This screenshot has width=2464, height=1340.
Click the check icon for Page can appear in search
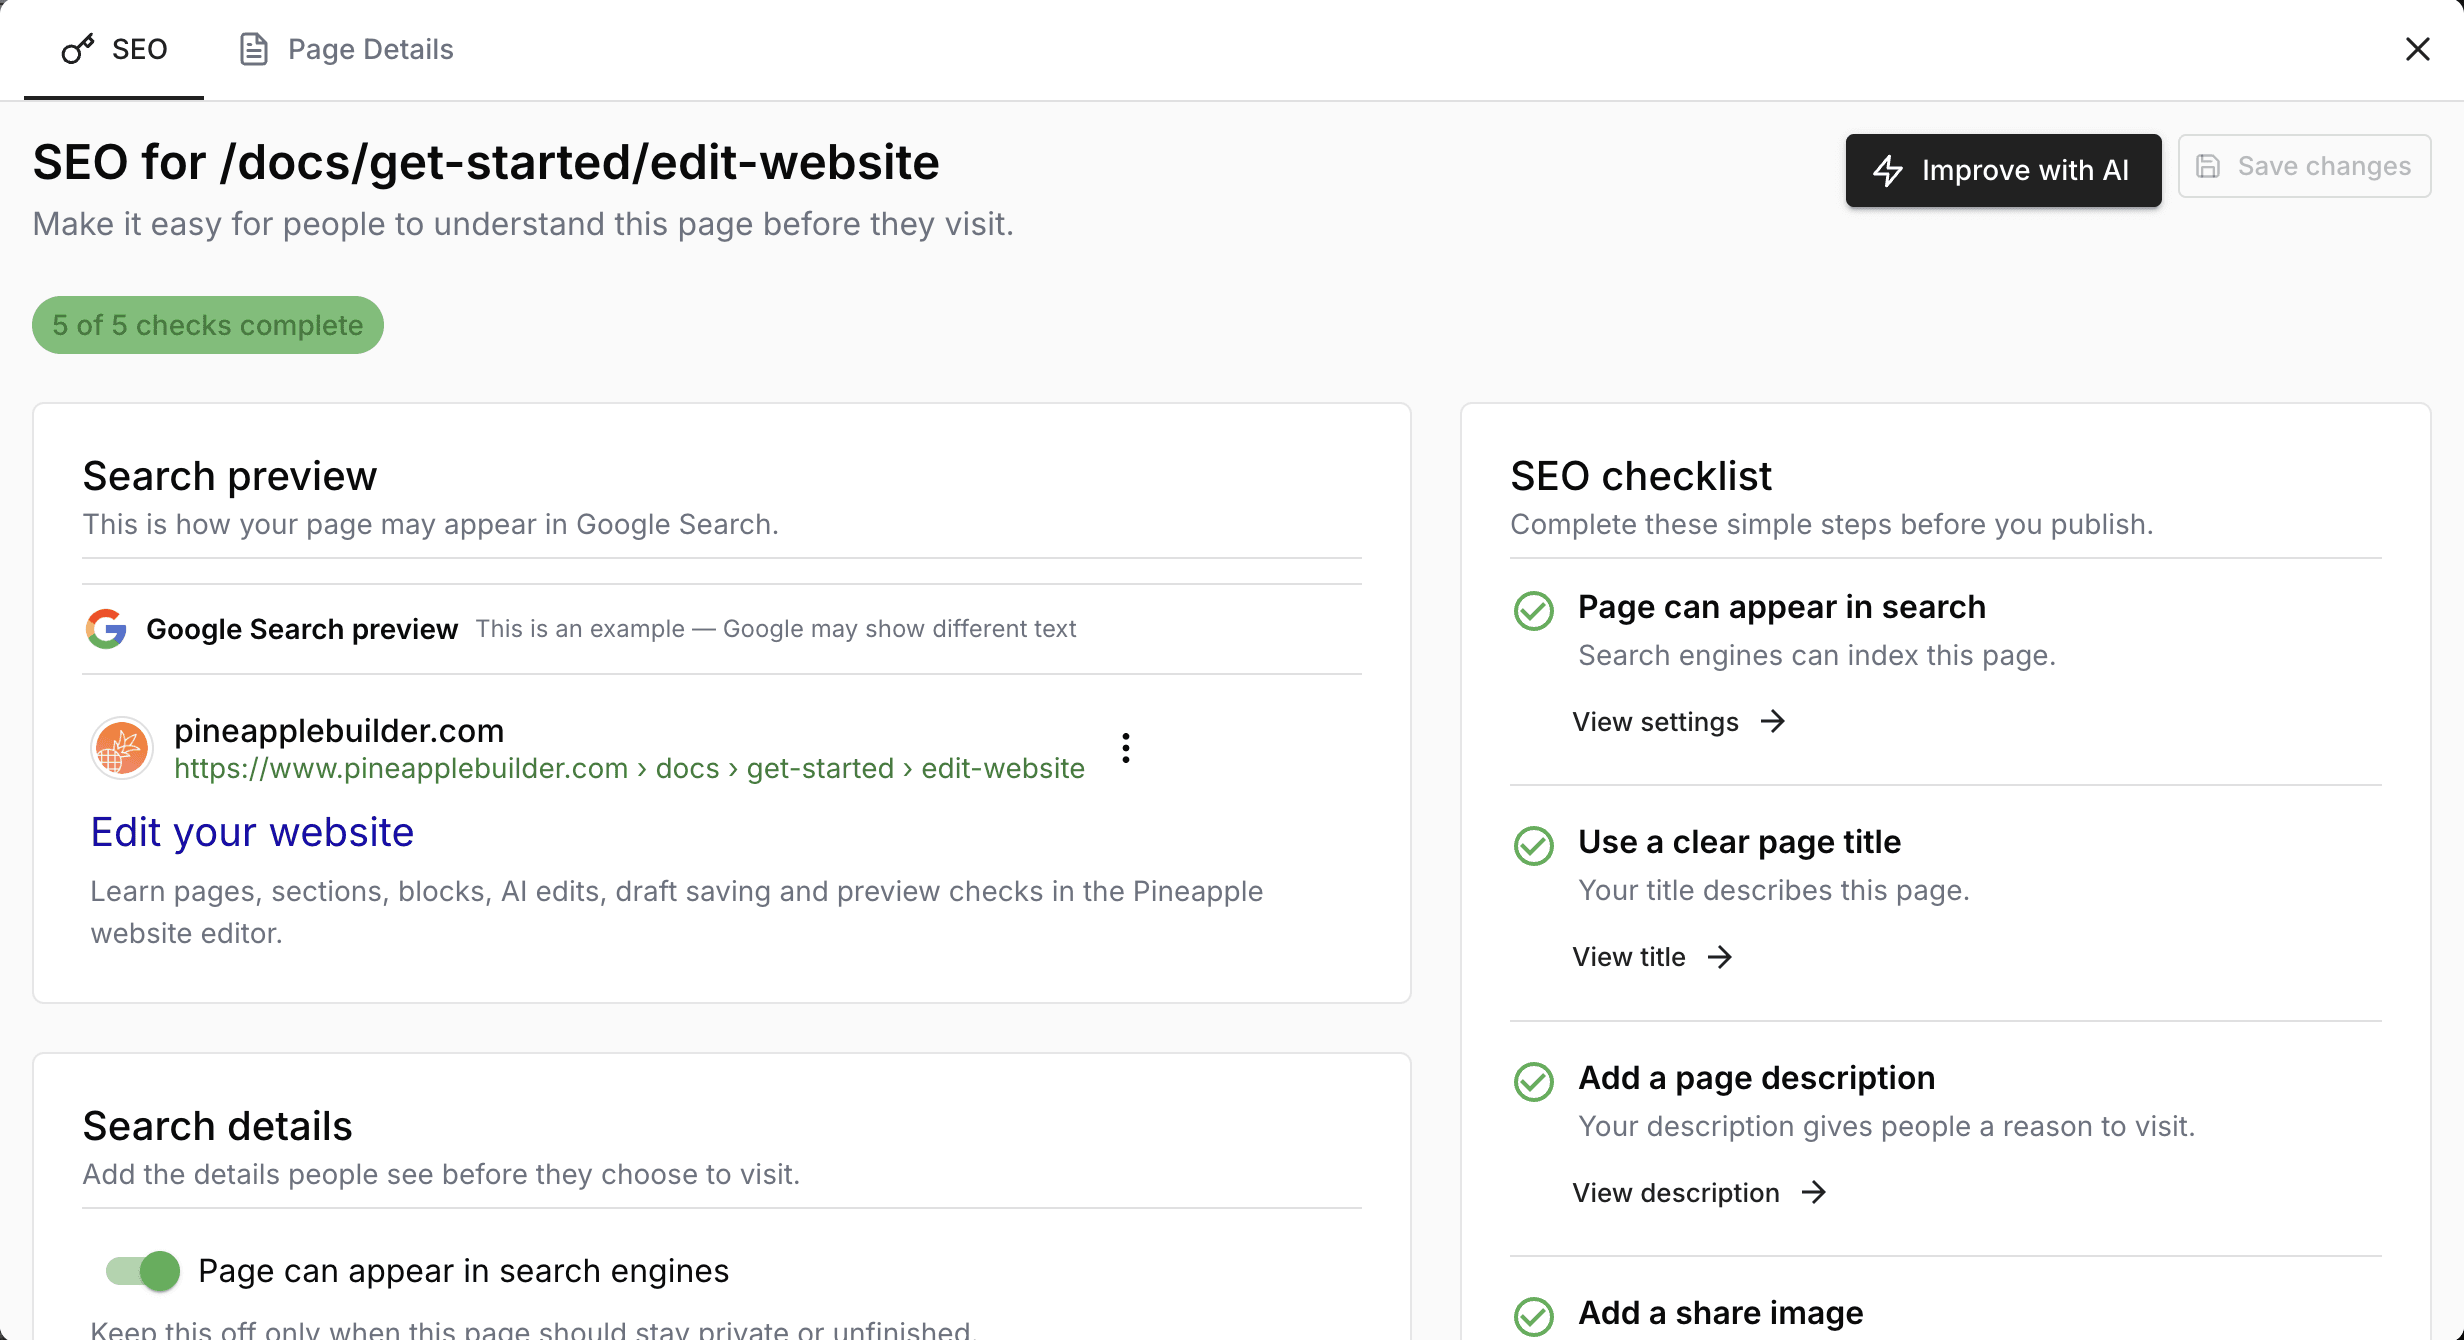1533,610
